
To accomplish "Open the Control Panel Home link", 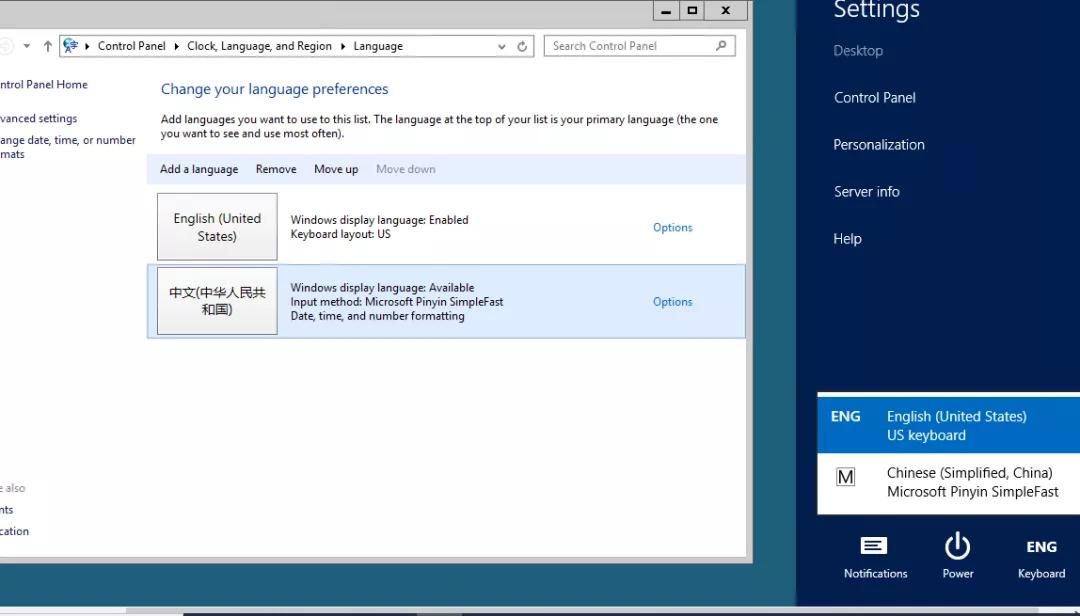I will (43, 85).
